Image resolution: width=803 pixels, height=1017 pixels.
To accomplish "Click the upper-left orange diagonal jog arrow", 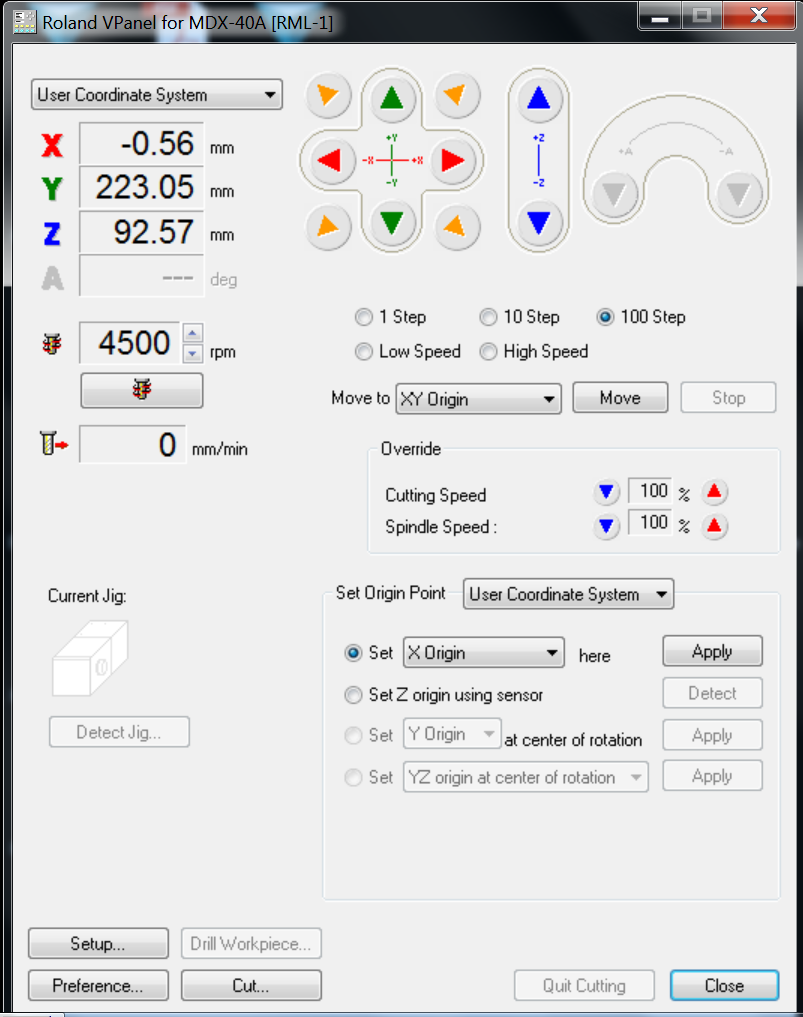I will pos(328,96).
